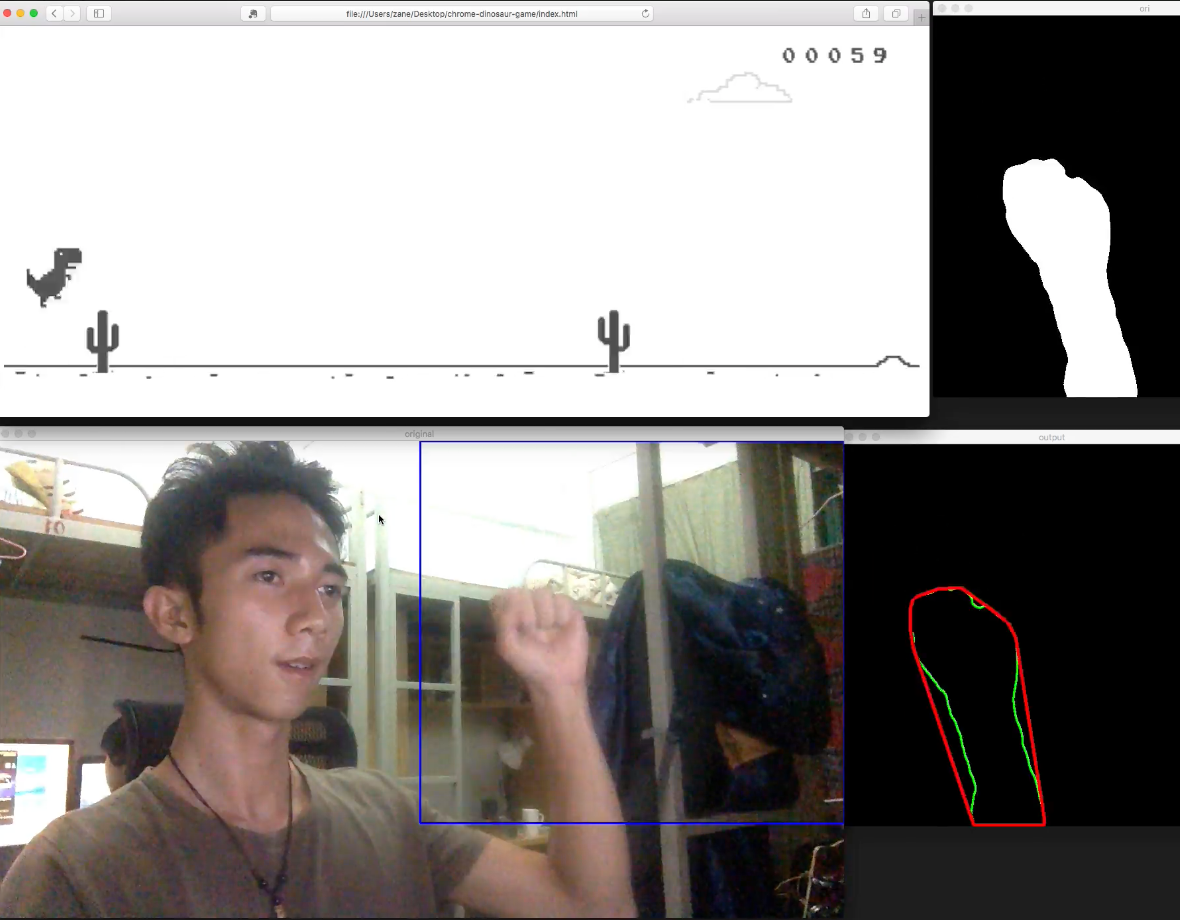Click the extension icon left of address bar
This screenshot has height=920, width=1180.
[x=253, y=14]
